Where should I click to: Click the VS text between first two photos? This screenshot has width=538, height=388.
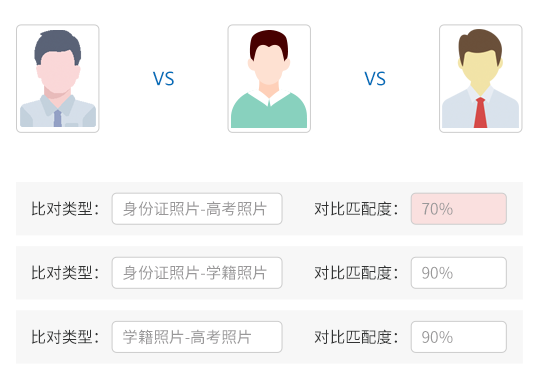tap(163, 79)
